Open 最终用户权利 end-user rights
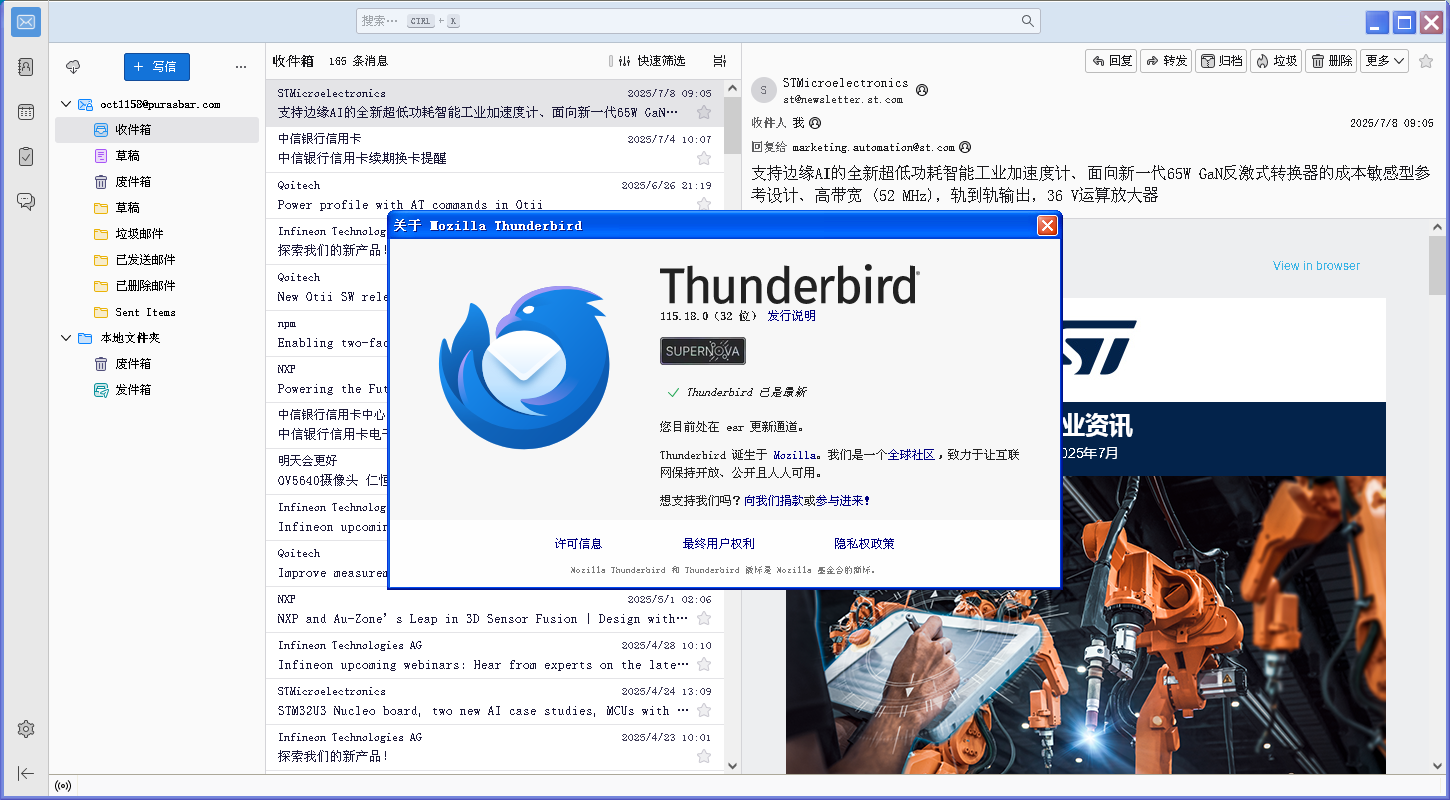The height and width of the screenshot is (800, 1450). (718, 544)
